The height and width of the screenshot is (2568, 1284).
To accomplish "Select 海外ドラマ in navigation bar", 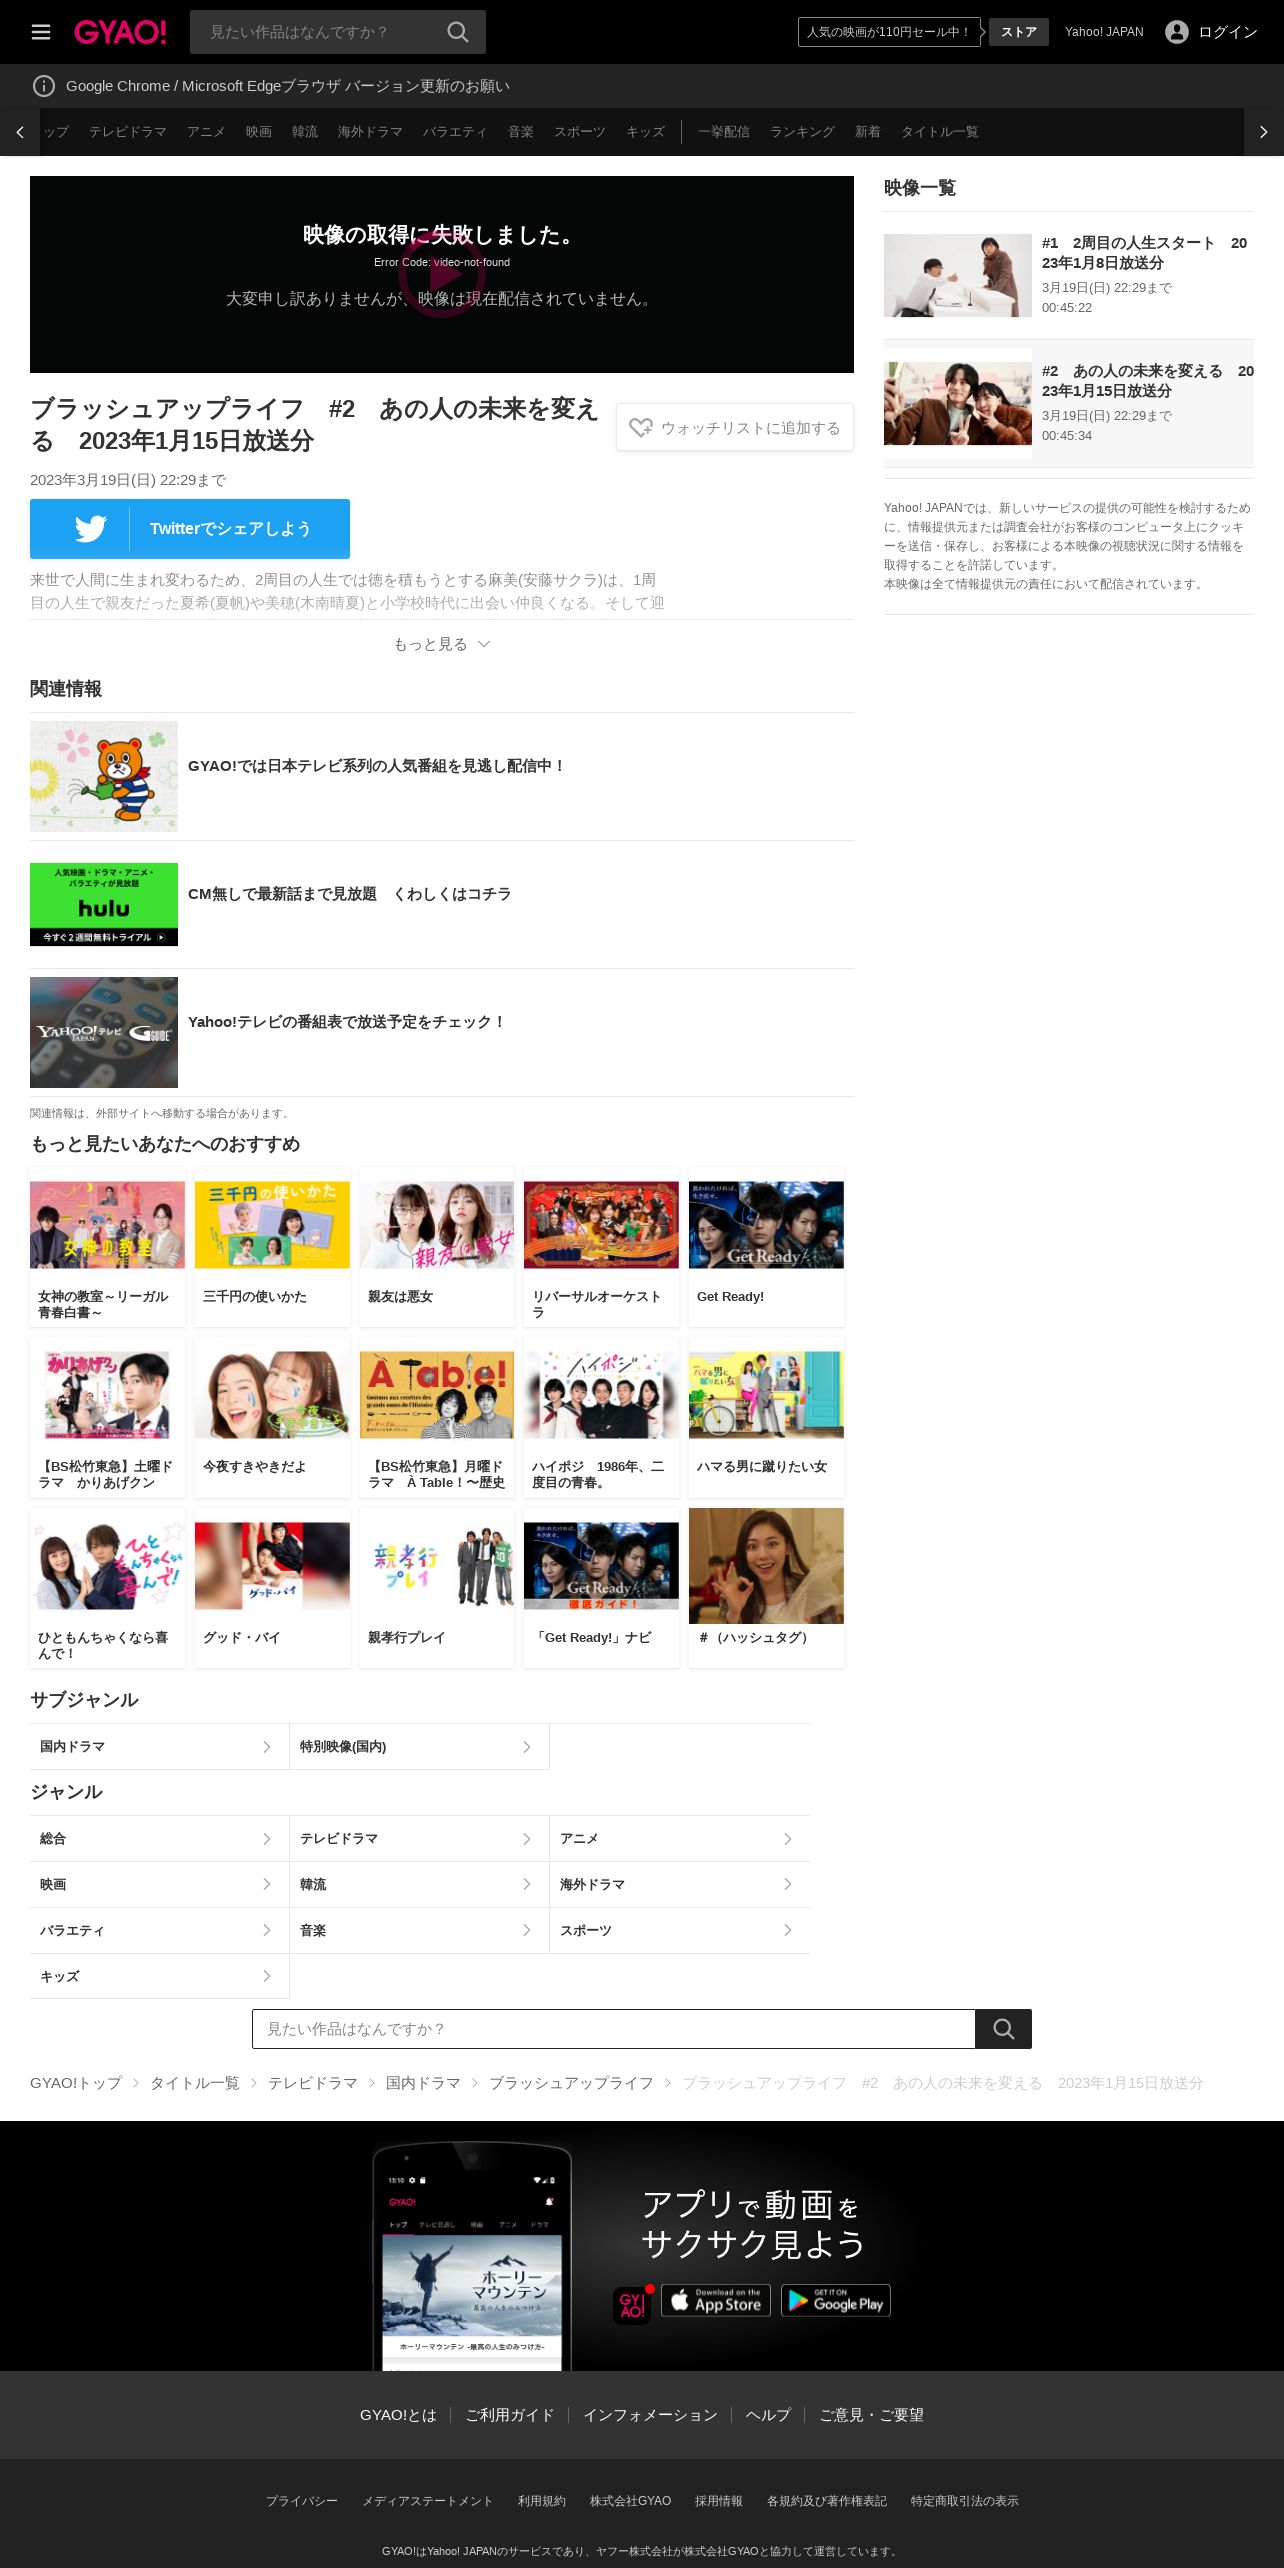I will (x=370, y=132).
